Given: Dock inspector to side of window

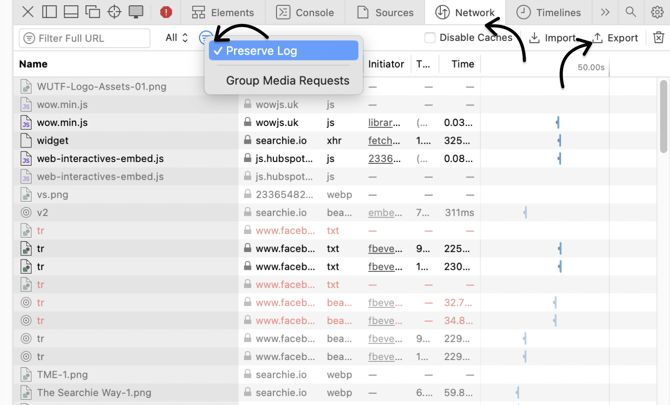Looking at the screenshot, I should (49, 12).
